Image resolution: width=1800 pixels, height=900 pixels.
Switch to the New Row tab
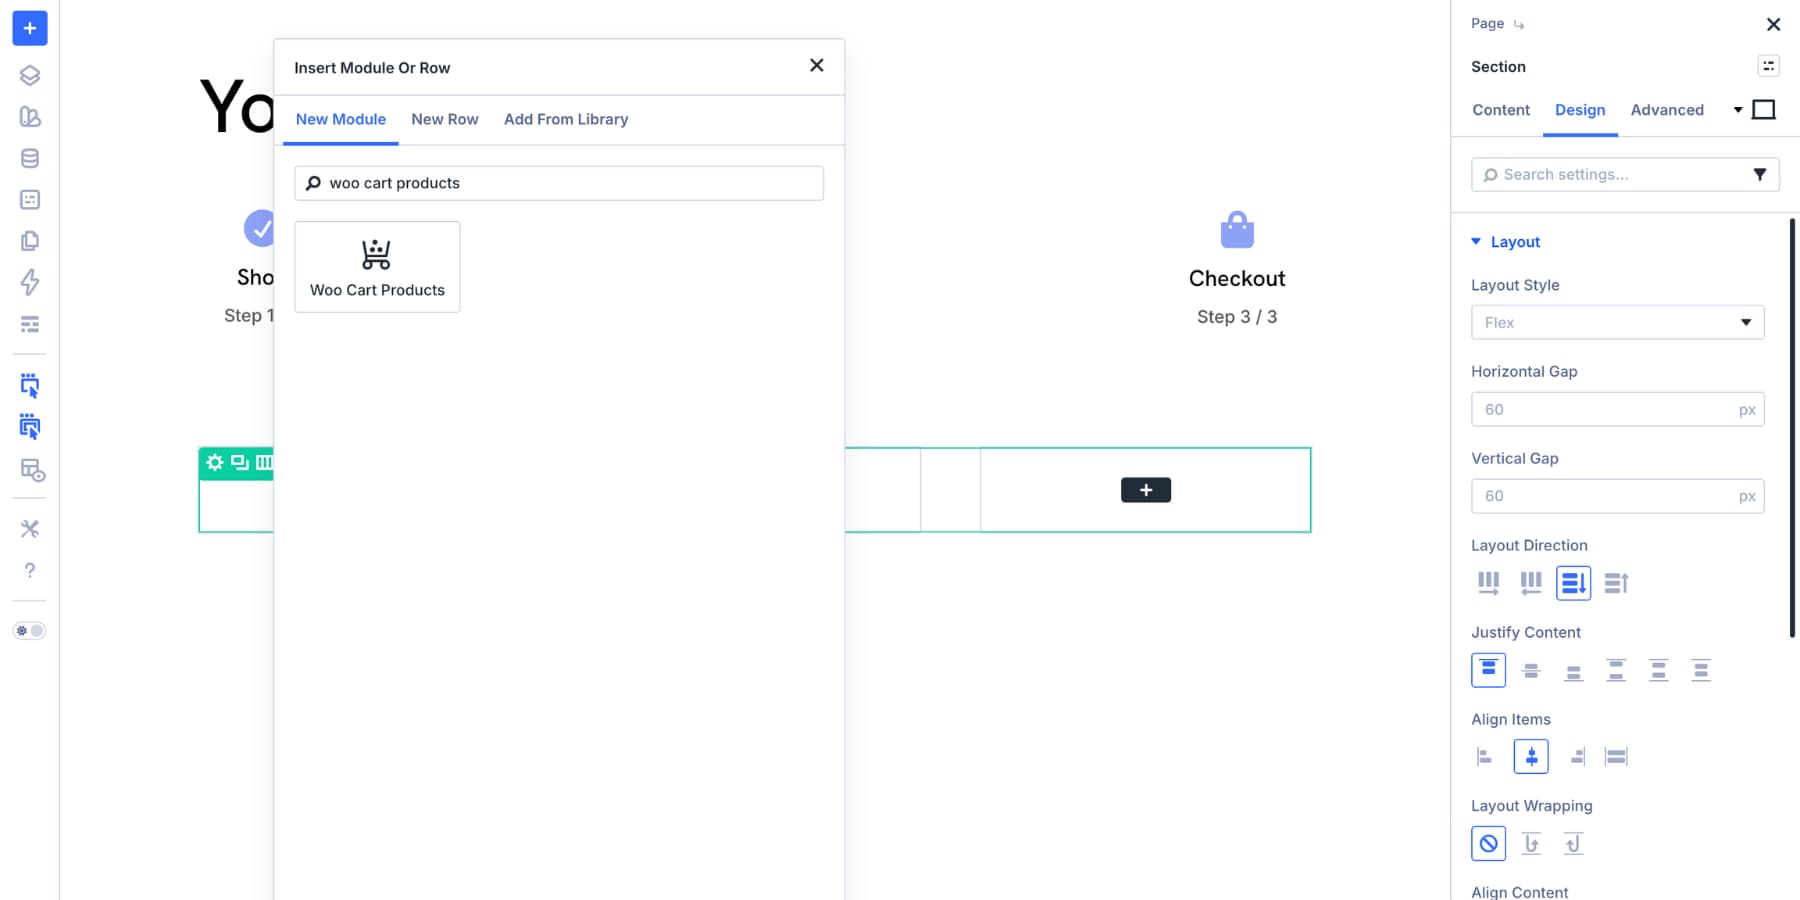445,119
